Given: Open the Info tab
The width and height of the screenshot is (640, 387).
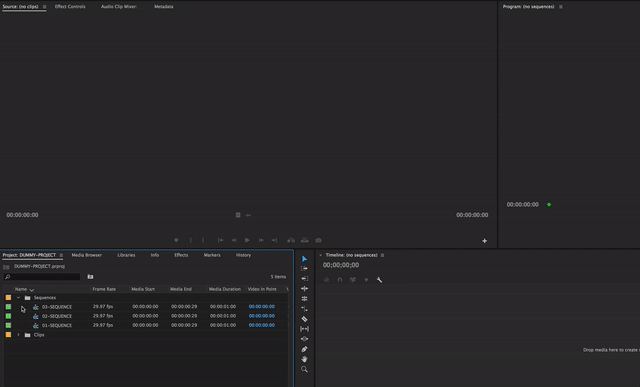Looking at the screenshot, I should coord(155,255).
